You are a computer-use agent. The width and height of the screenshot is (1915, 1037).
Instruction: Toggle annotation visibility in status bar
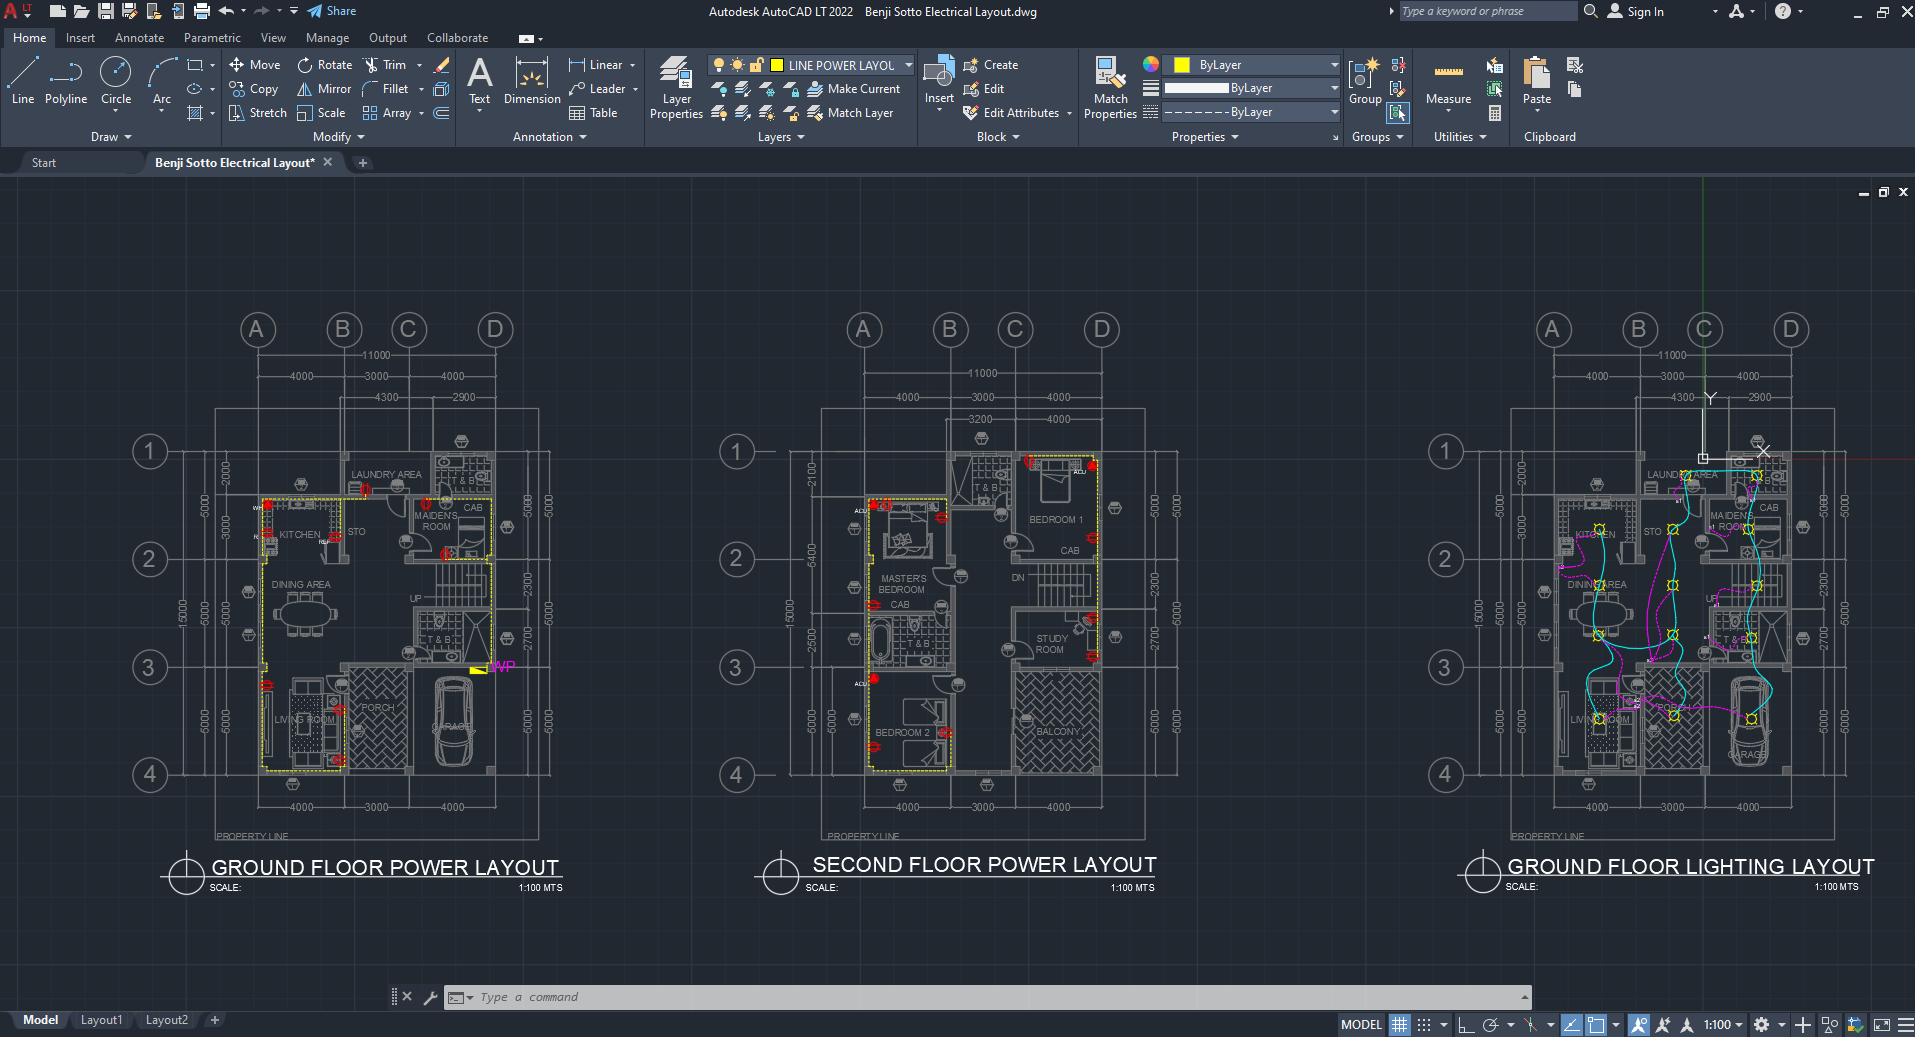click(1638, 1024)
